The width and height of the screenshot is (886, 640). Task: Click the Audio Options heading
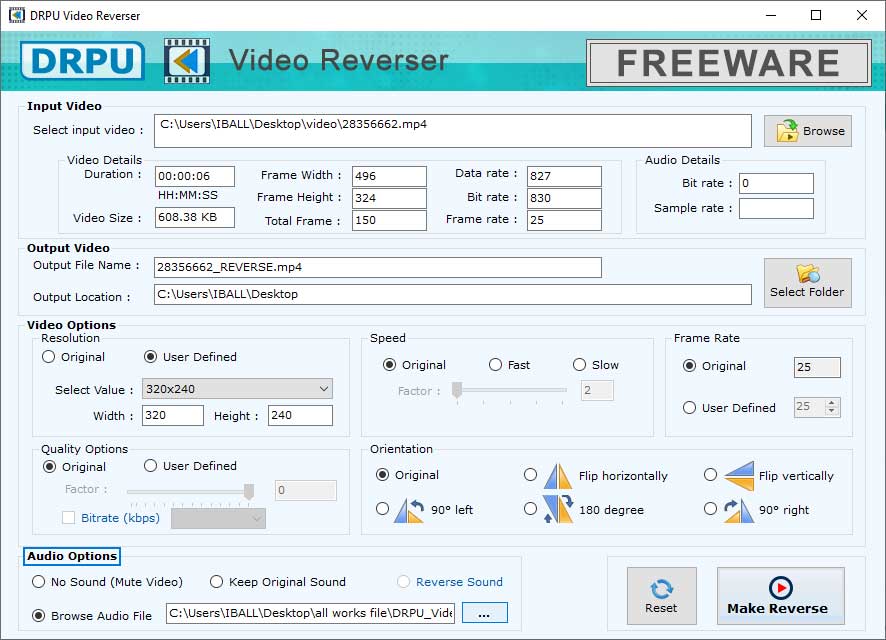[x=72, y=556]
